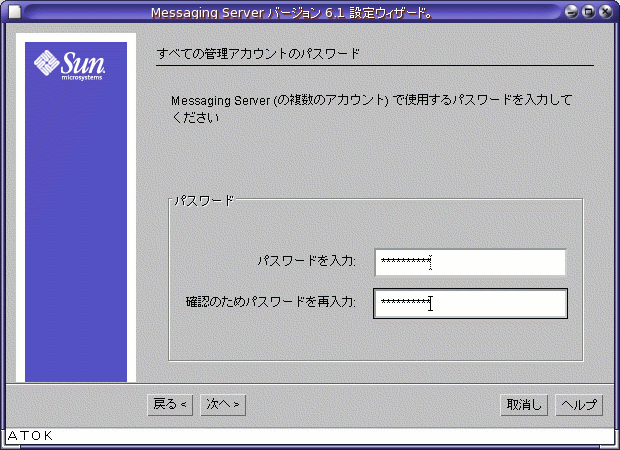Click the Messaging Server title bar text
The width and height of the screenshot is (620, 450).
(292, 13)
